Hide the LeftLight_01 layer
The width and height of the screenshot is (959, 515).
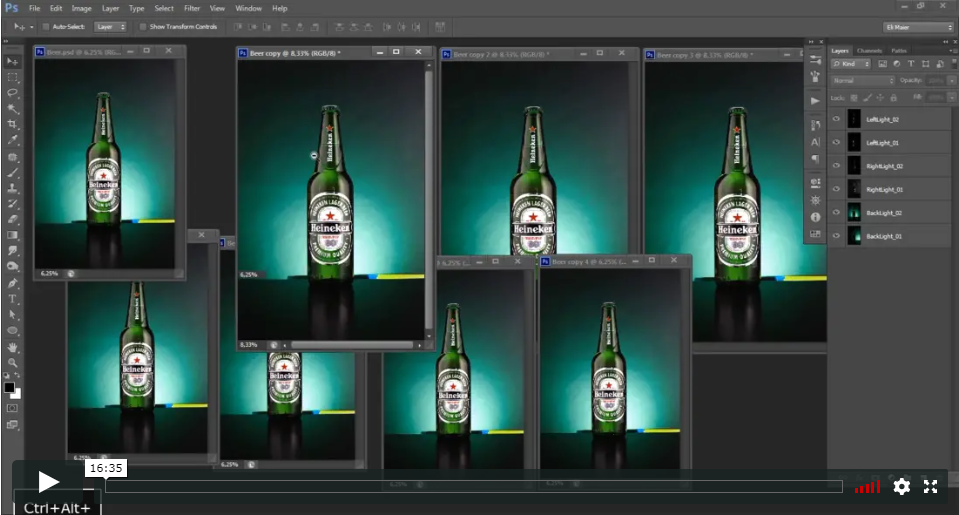[836, 143]
